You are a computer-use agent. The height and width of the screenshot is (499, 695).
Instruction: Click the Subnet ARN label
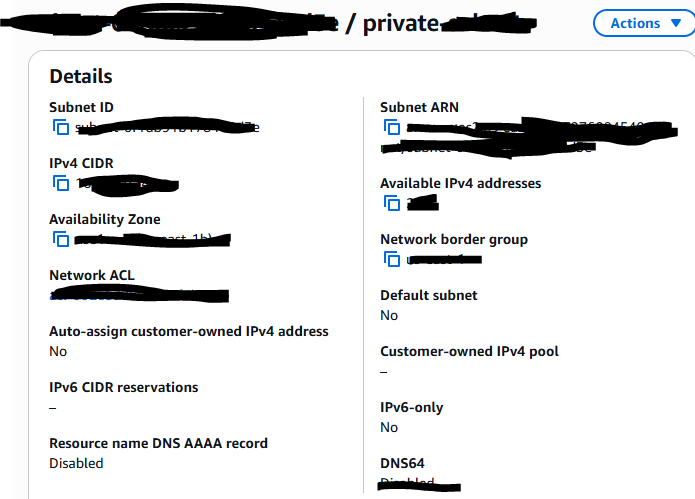(x=419, y=107)
